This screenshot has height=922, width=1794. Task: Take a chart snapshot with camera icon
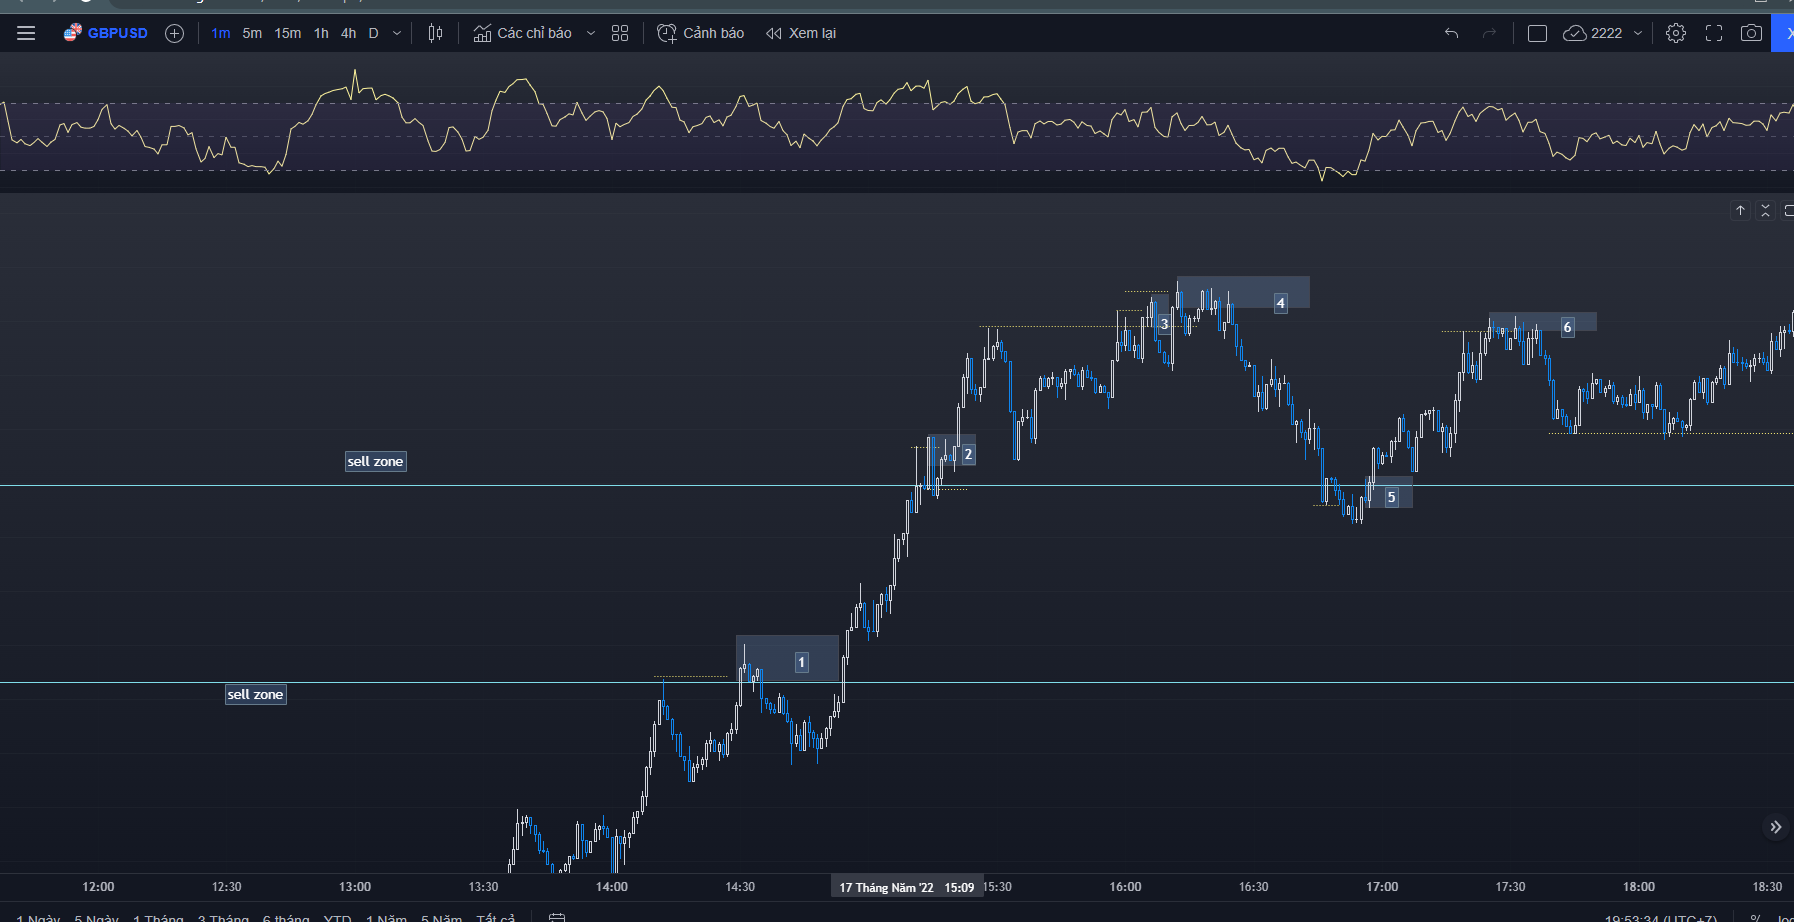pos(1751,33)
